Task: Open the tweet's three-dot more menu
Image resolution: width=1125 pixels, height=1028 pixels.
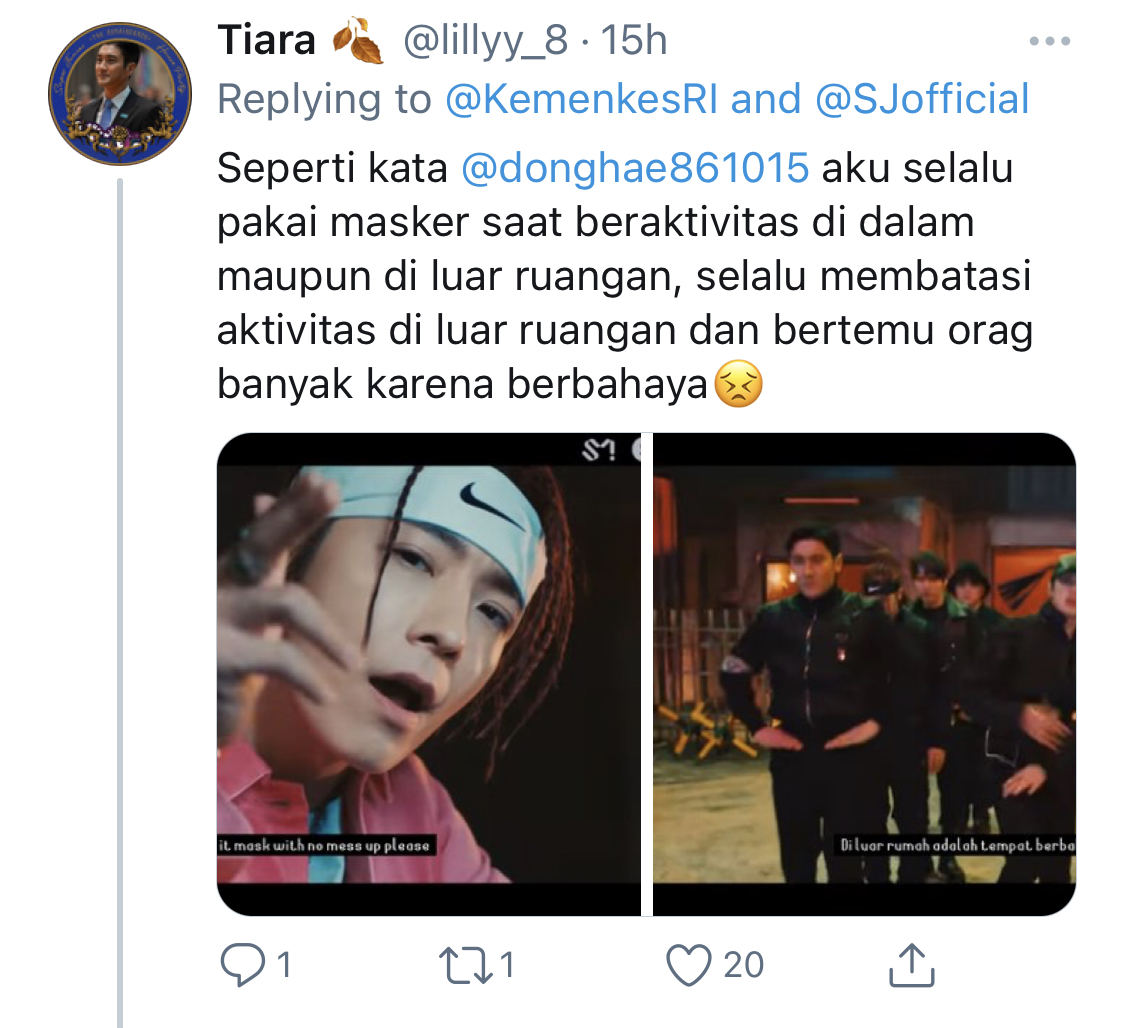Action: coord(1050,42)
